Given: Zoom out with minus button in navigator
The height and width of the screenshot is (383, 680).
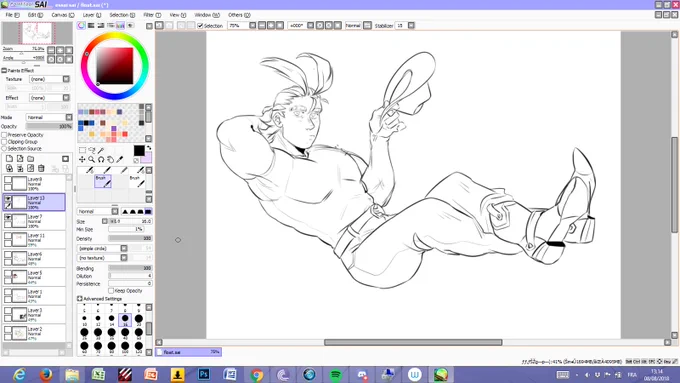Looking at the screenshot, I should click(51, 50).
